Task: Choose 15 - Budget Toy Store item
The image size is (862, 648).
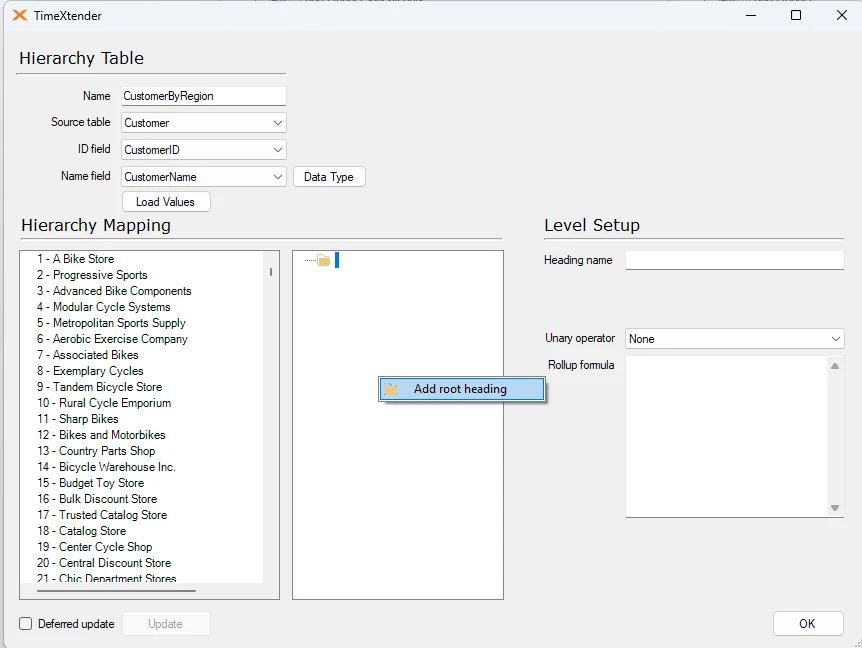Action: [x=90, y=483]
